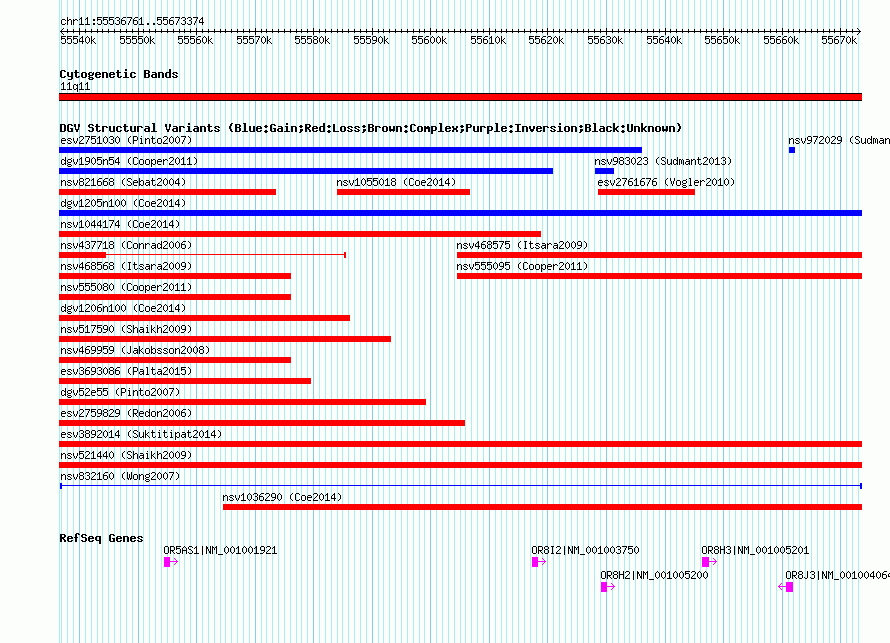Open OR8H2|NM_001005200 gene label
Viewport: 890px width, 643px height.
click(x=654, y=575)
